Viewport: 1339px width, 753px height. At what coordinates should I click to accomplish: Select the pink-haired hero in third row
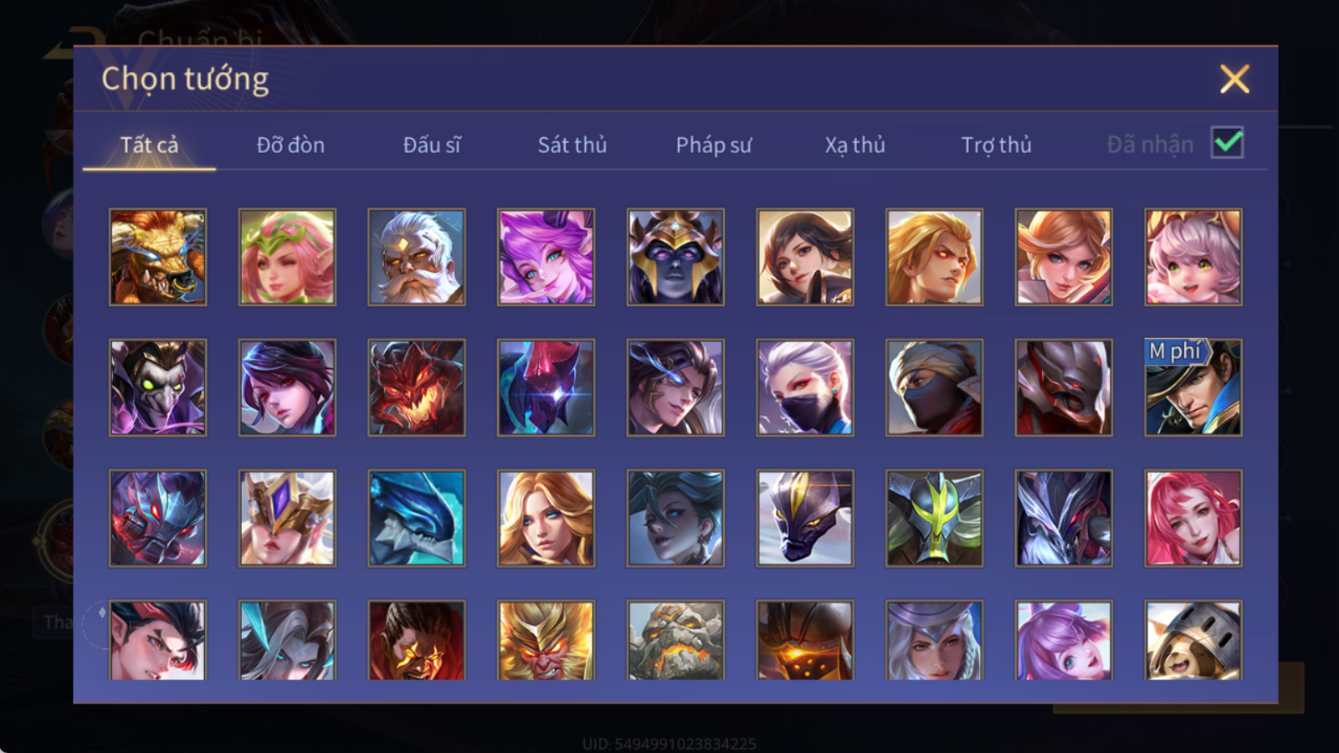pyautogui.click(x=1193, y=518)
